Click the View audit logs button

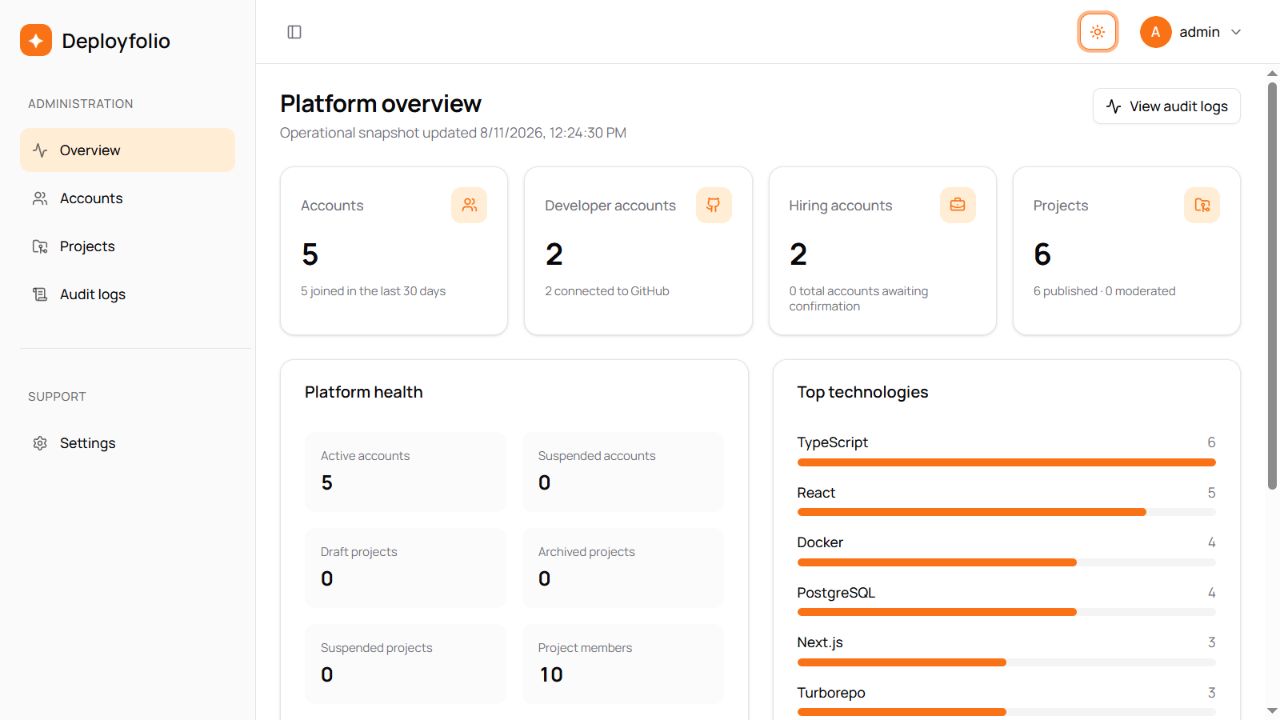1167,106
